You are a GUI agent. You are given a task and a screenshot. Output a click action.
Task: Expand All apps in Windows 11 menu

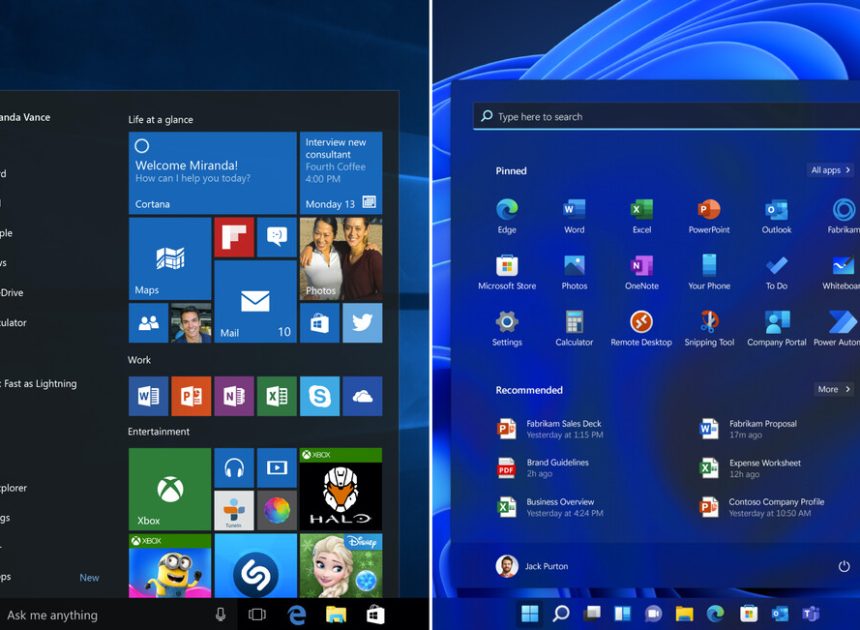(830, 170)
